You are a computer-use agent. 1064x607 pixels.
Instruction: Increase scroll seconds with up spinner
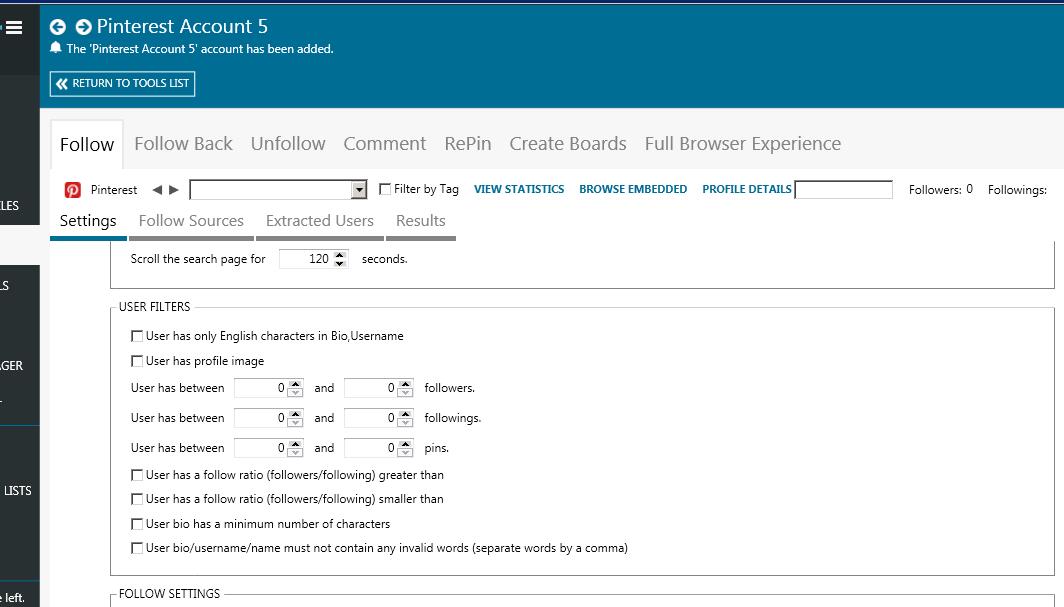(340, 255)
